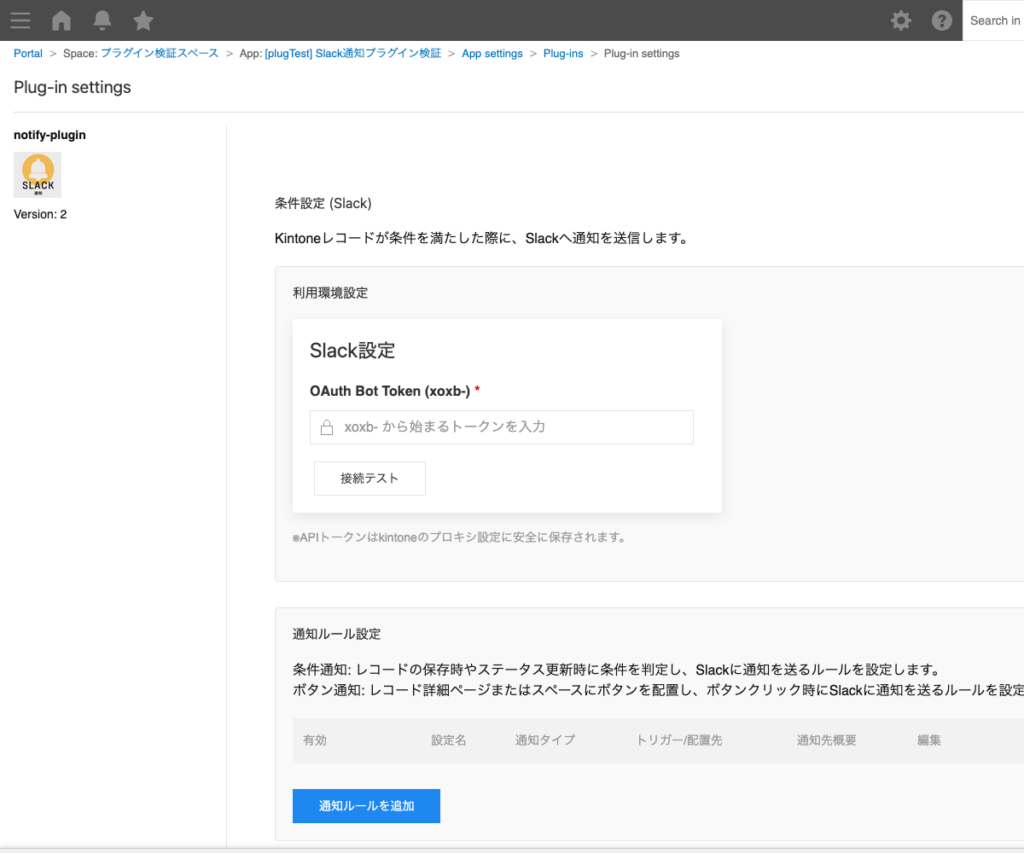Viewport: 1024px width, 853px height.
Task: Click the SLACK notify-plugin icon
Action: pyautogui.click(x=37, y=173)
